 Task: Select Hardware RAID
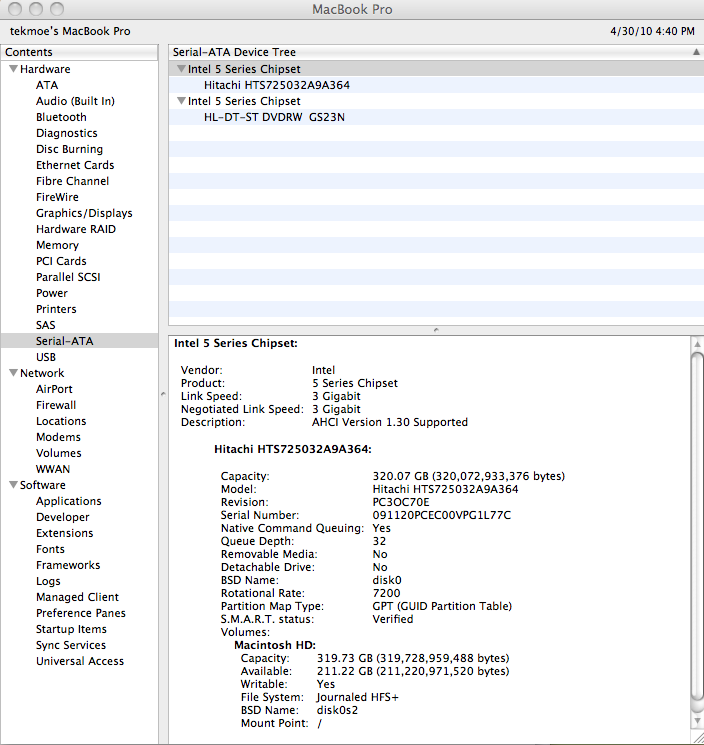point(76,229)
